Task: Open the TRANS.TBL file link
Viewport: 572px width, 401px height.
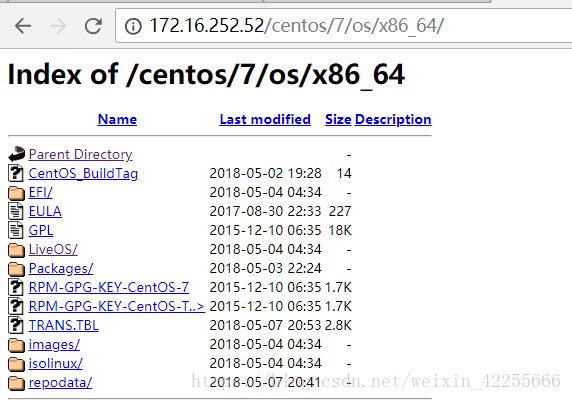Action: click(x=63, y=325)
